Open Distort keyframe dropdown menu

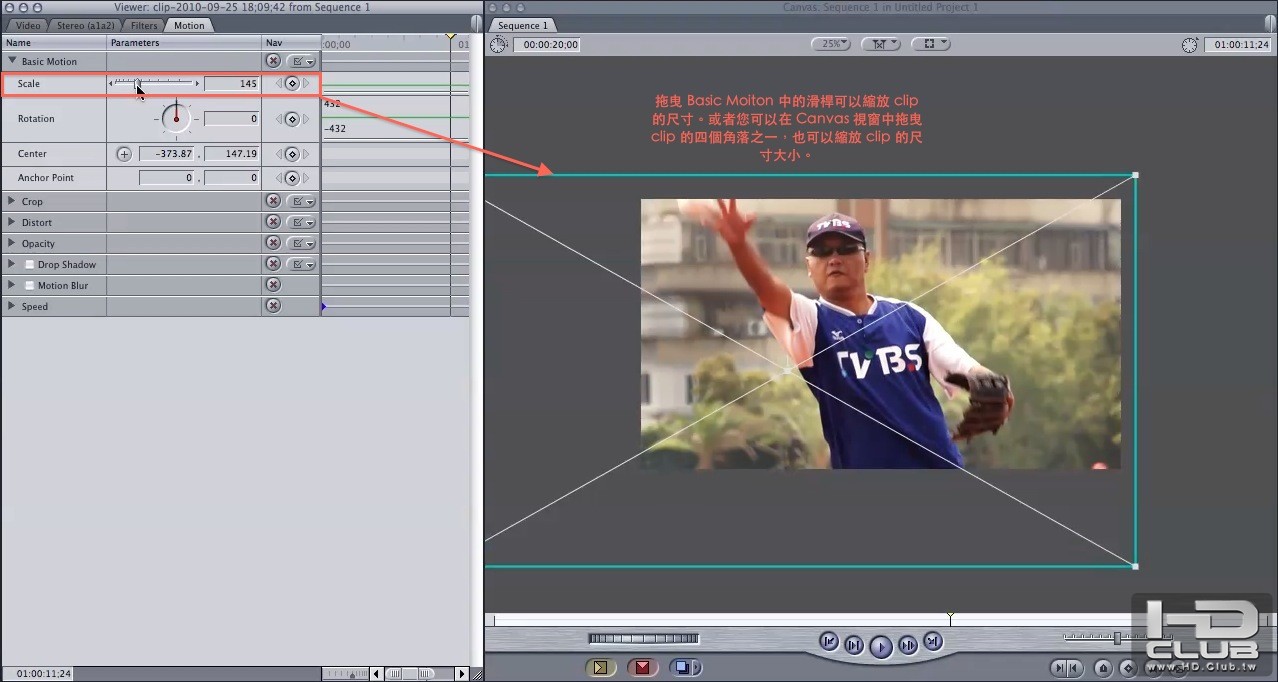[301, 222]
